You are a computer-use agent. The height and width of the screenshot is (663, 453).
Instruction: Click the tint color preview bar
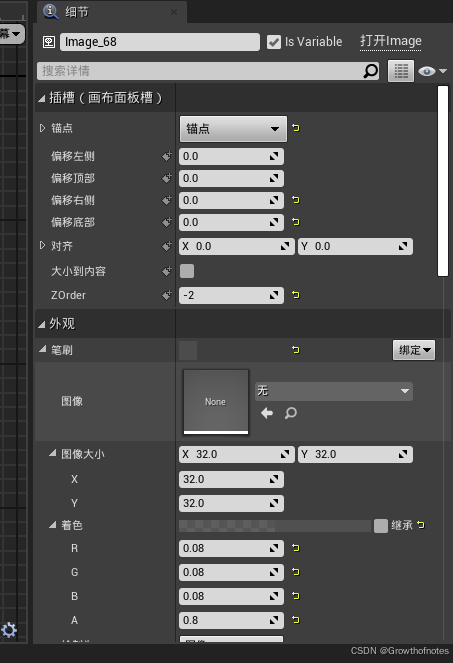pyautogui.click(x=275, y=526)
